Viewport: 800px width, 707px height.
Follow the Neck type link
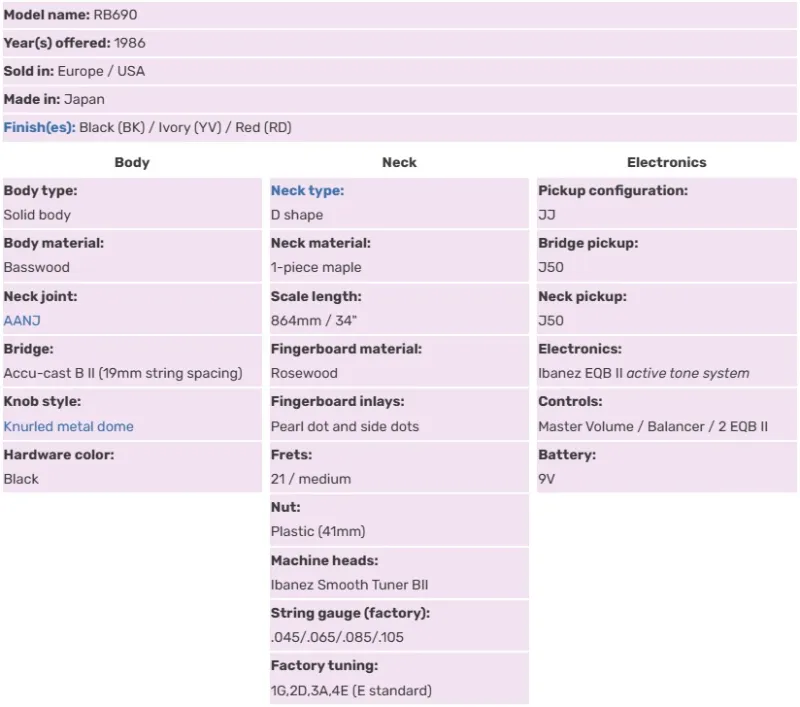point(307,191)
